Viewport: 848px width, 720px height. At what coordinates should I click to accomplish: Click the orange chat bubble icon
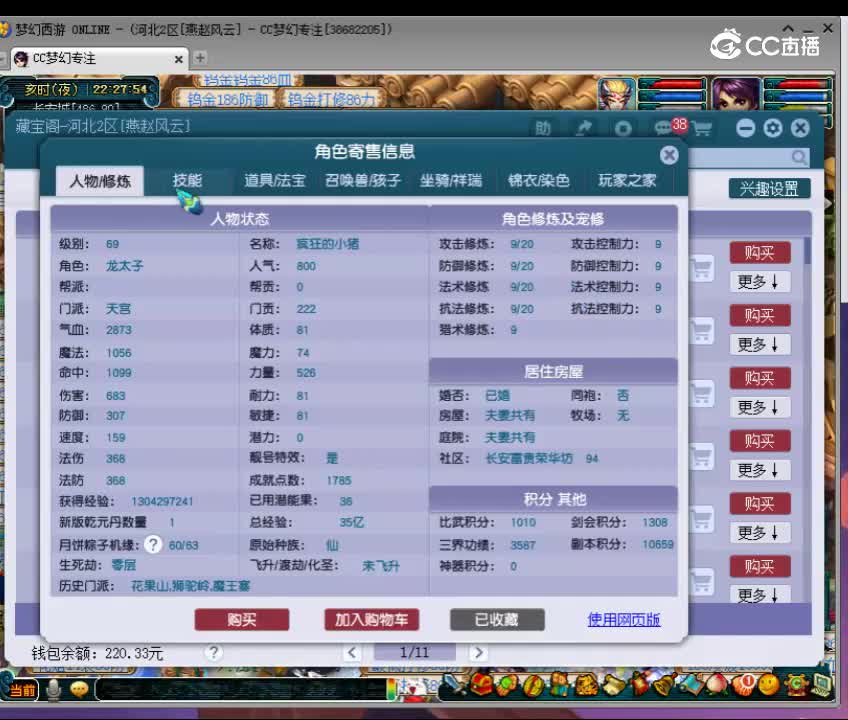80,689
